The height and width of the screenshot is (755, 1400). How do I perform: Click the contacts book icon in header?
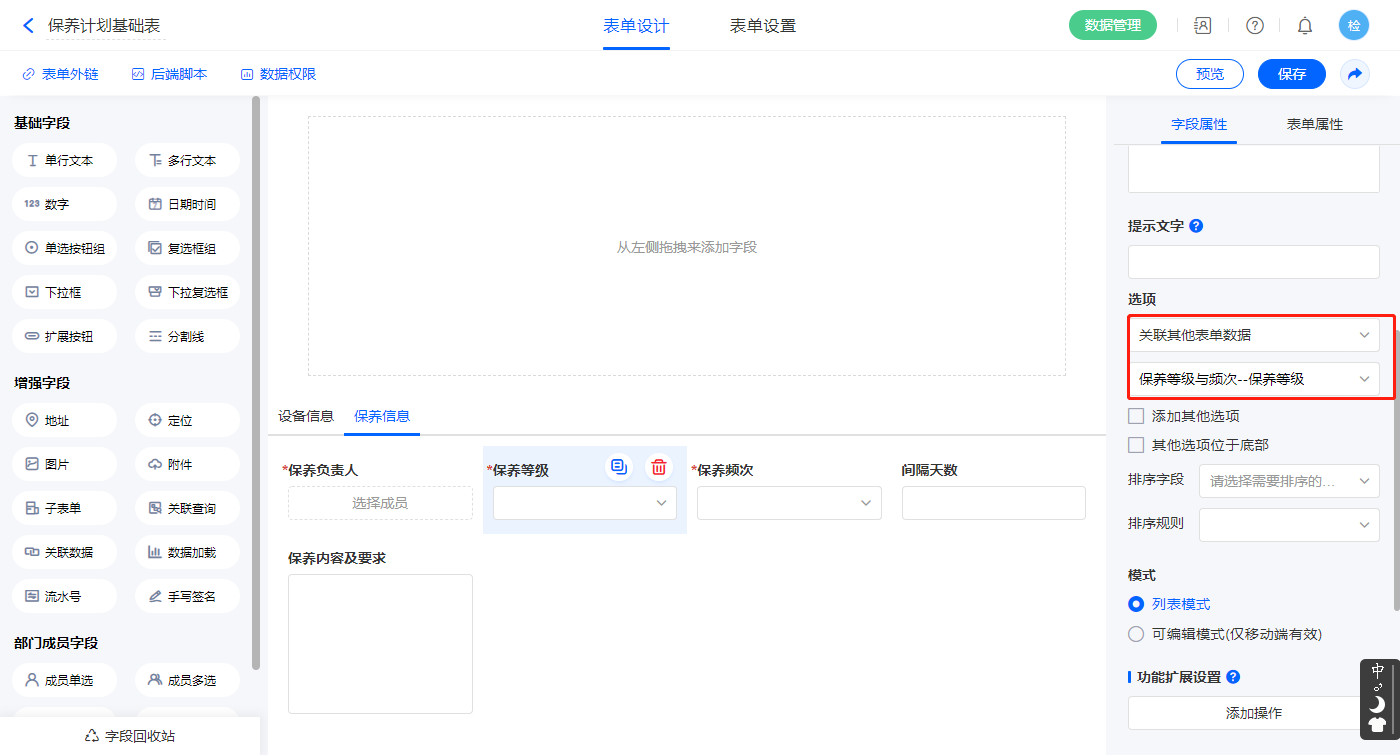point(1203,26)
